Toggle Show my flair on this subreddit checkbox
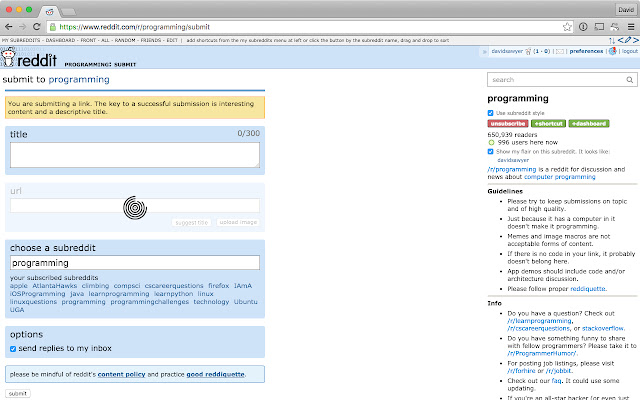The image size is (640, 400). click(491, 151)
